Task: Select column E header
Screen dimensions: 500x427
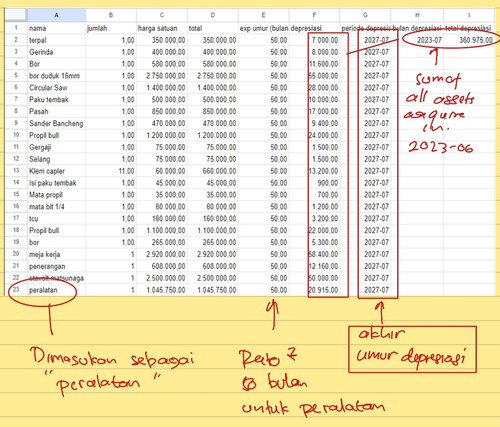Action: [264, 15]
